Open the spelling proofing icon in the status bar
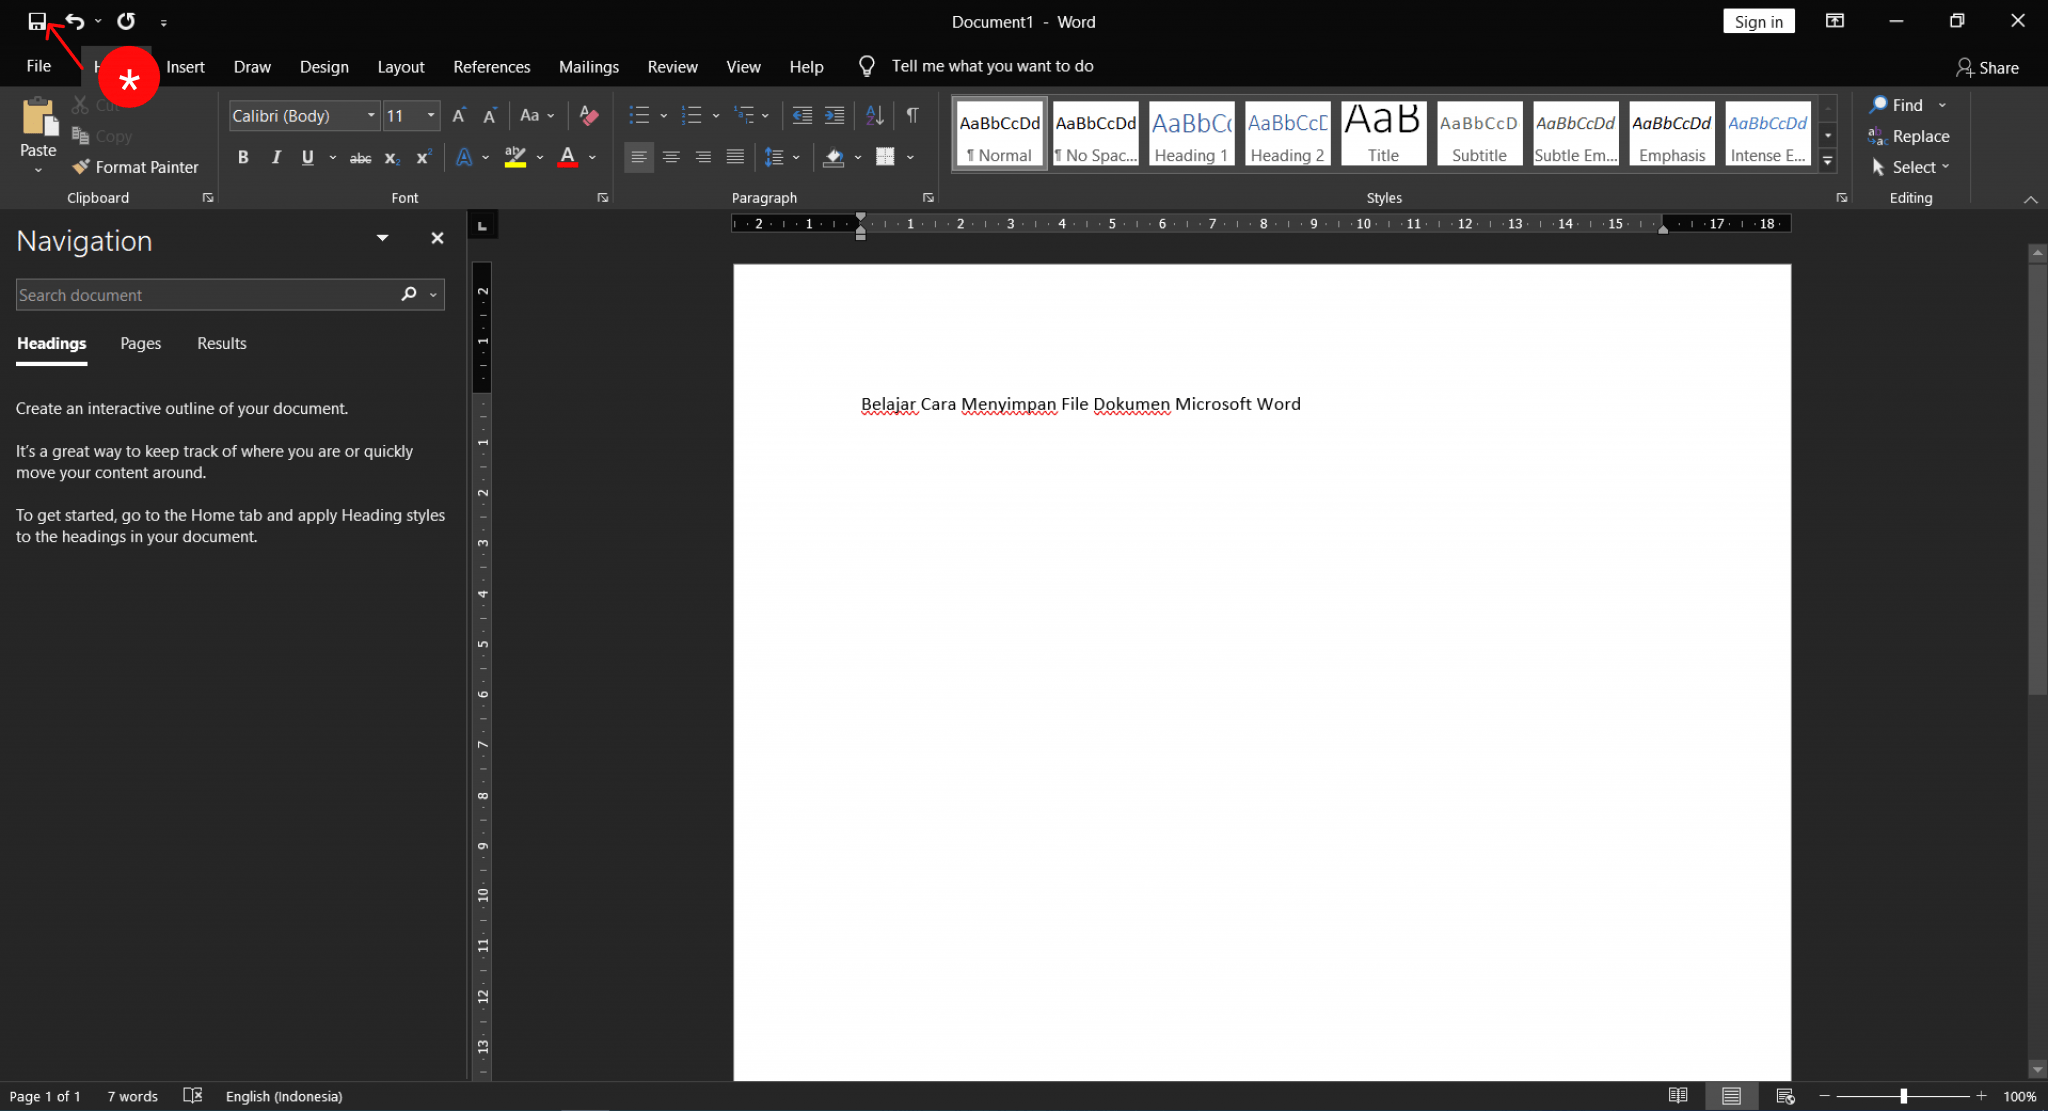 [x=193, y=1096]
